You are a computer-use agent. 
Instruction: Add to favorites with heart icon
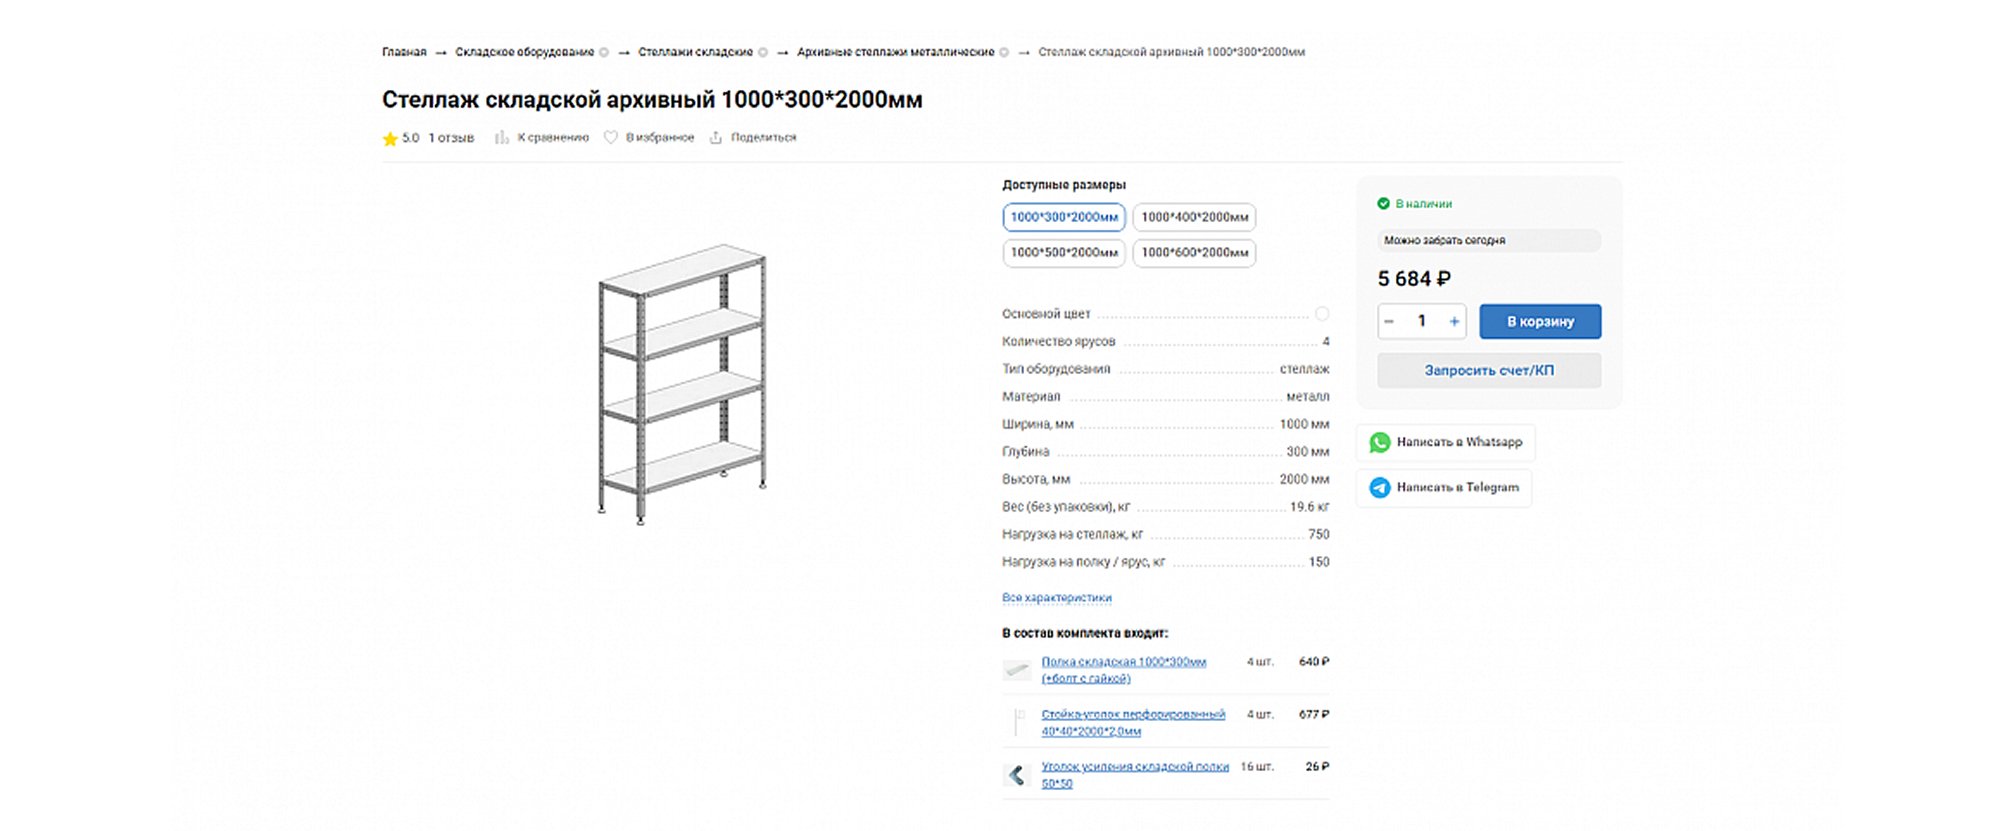click(x=611, y=138)
